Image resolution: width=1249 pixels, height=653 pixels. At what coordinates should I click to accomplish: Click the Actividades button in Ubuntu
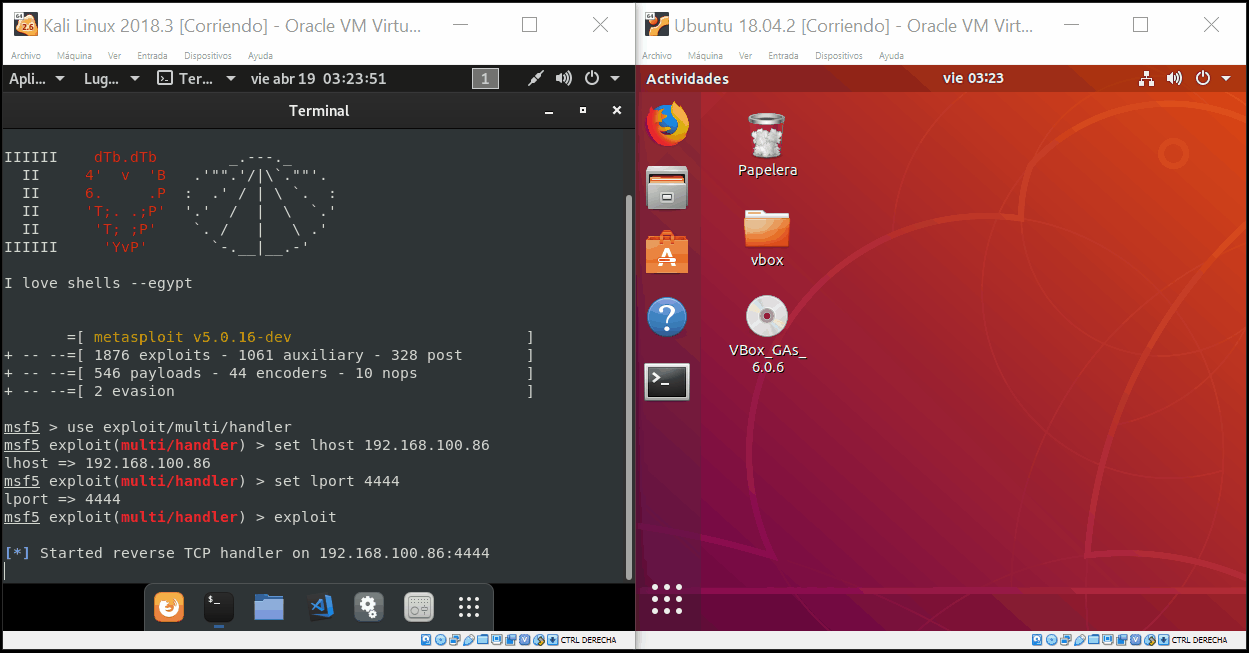point(687,78)
